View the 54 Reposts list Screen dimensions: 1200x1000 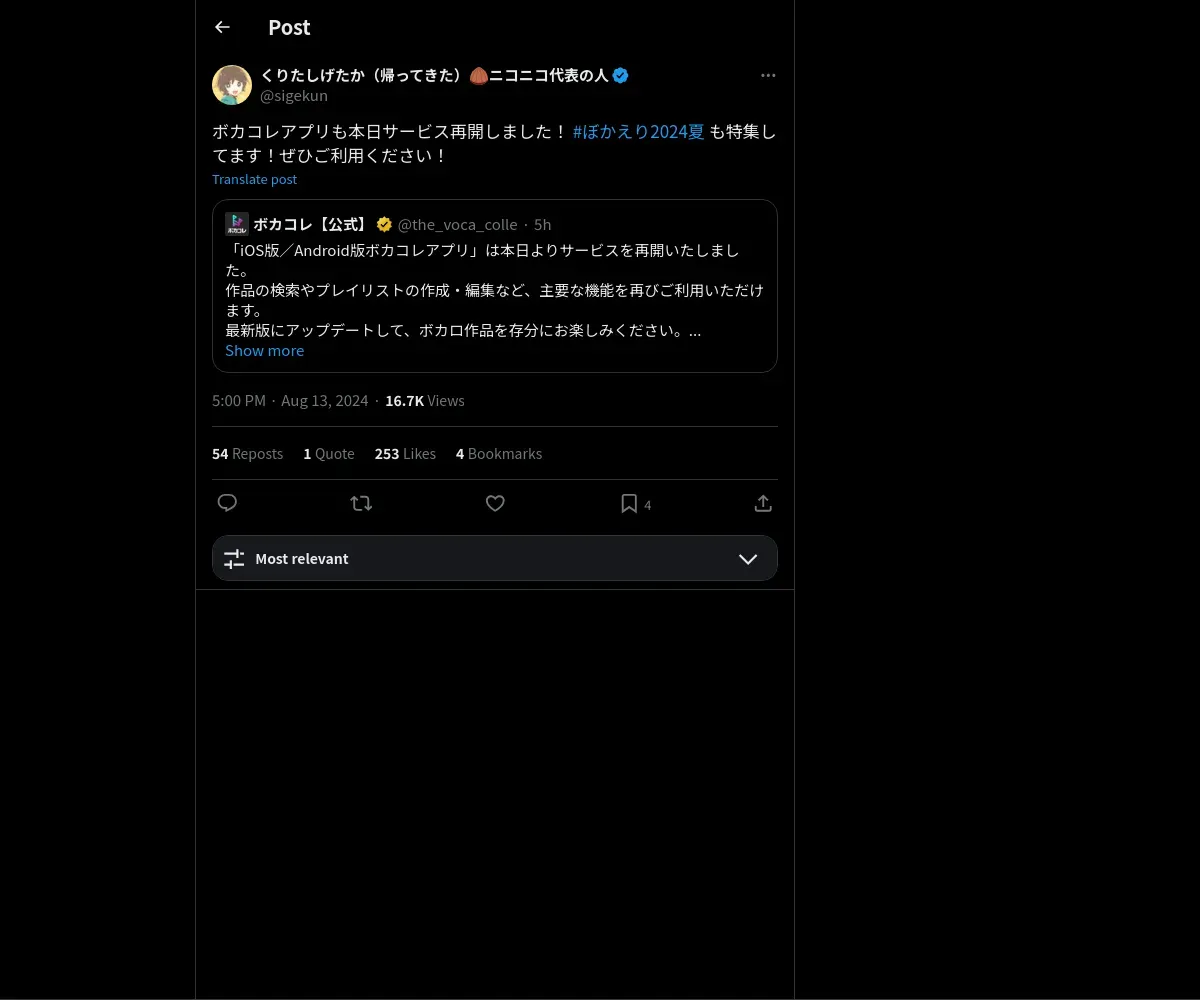(x=247, y=453)
